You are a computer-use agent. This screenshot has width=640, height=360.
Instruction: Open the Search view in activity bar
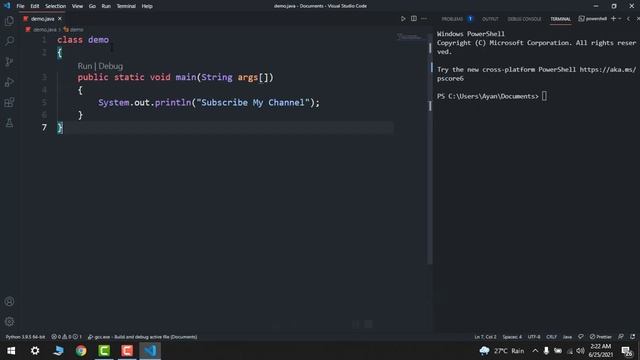[x=9, y=41]
